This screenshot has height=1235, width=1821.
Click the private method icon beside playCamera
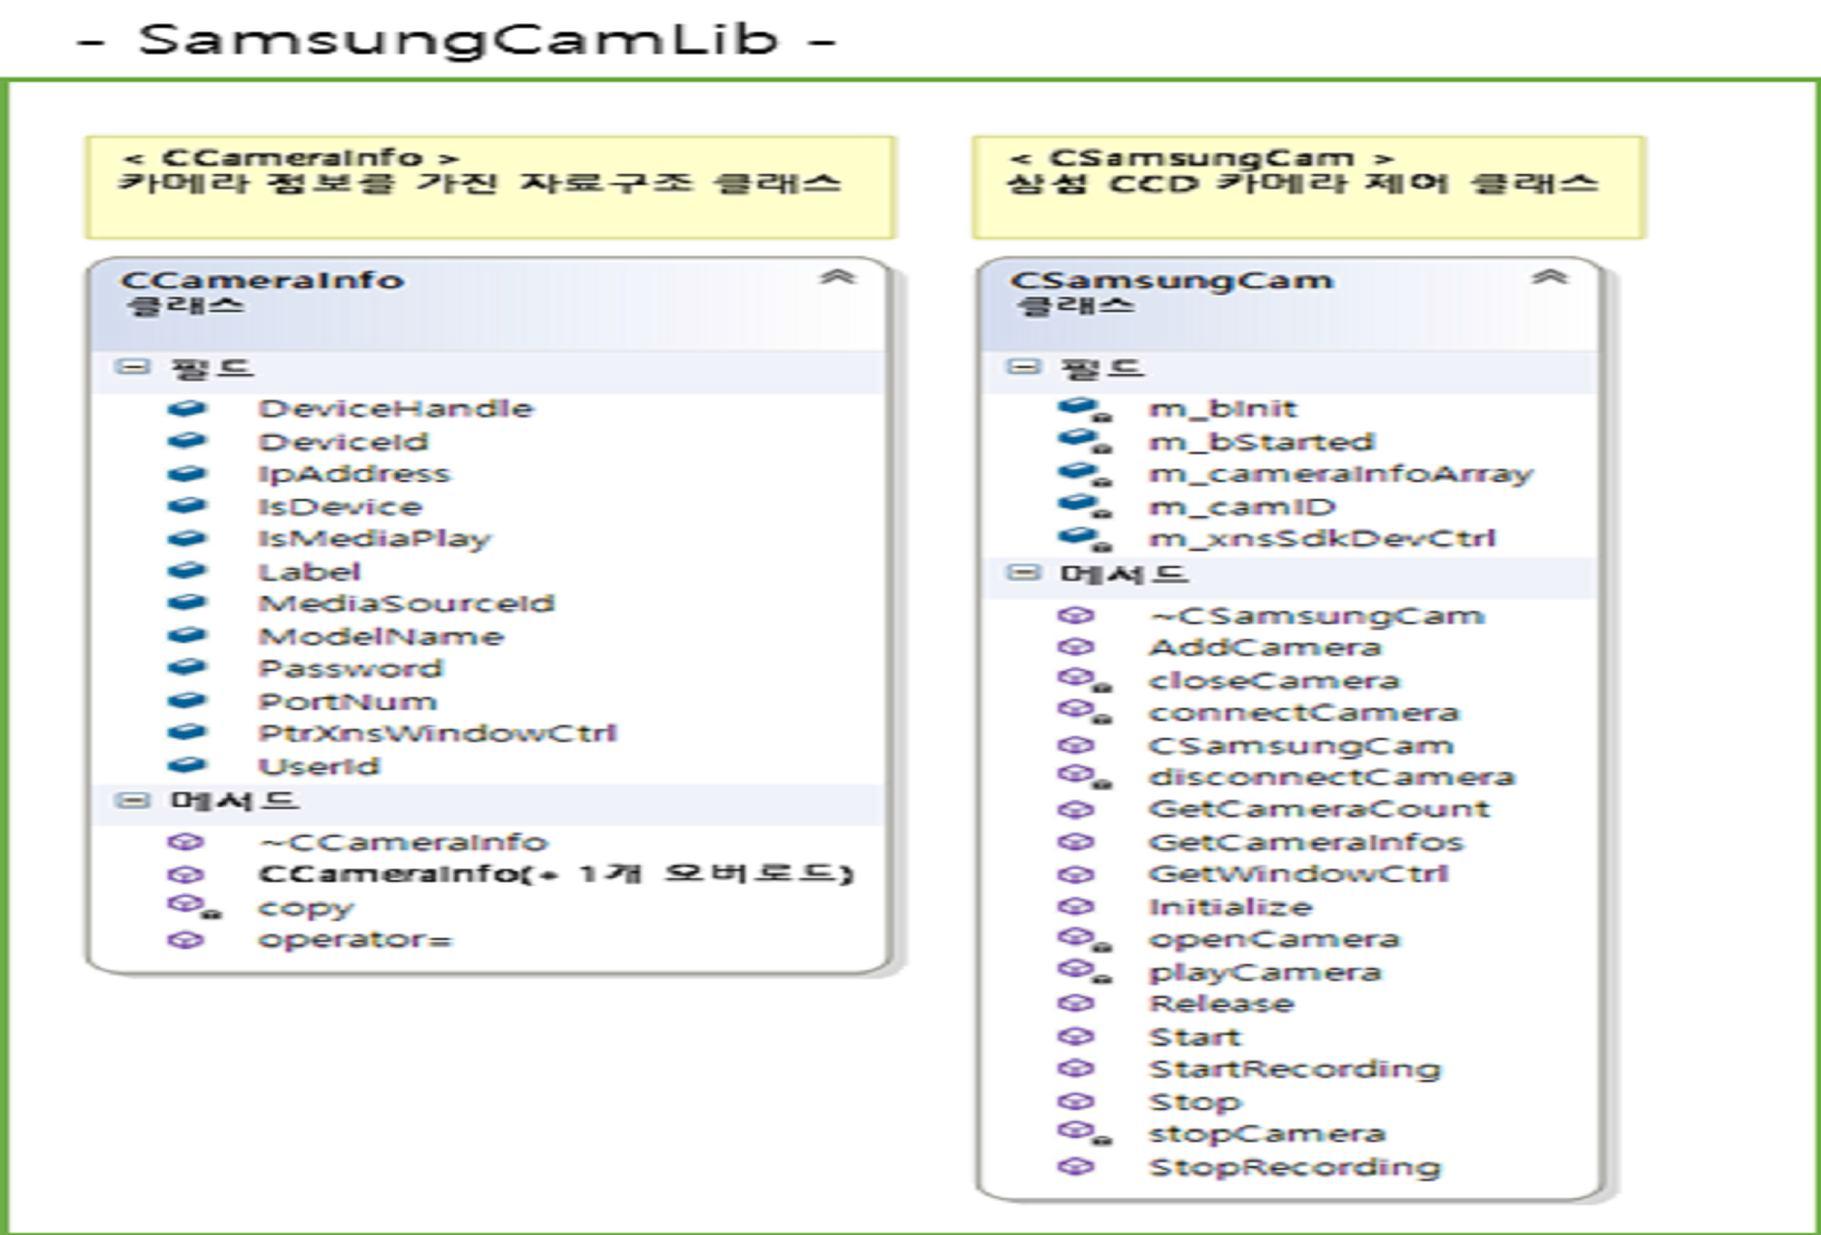coord(1085,971)
